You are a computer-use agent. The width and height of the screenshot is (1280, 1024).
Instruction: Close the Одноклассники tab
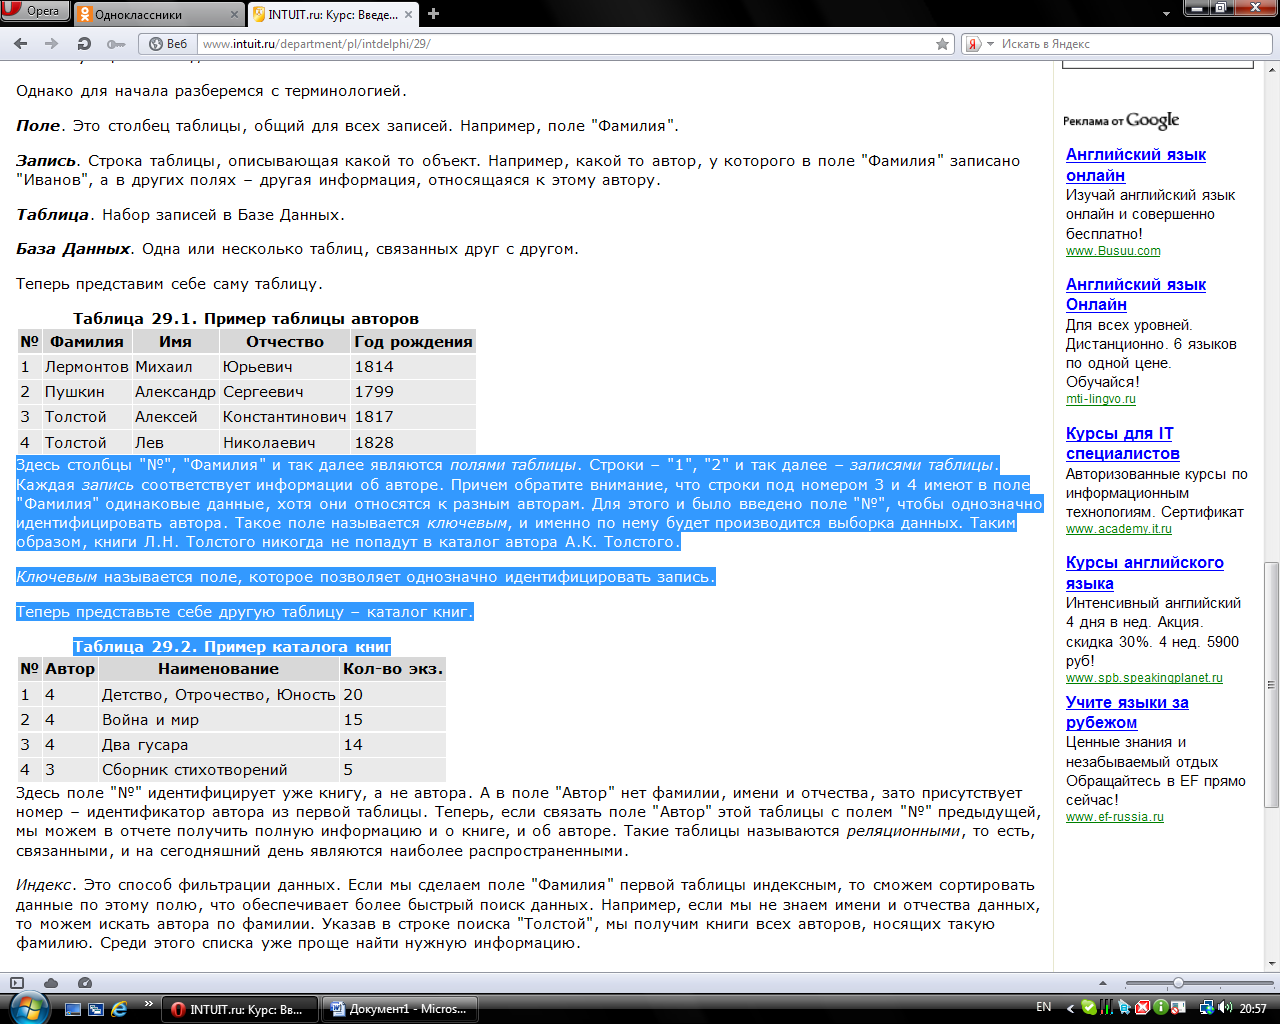(235, 15)
